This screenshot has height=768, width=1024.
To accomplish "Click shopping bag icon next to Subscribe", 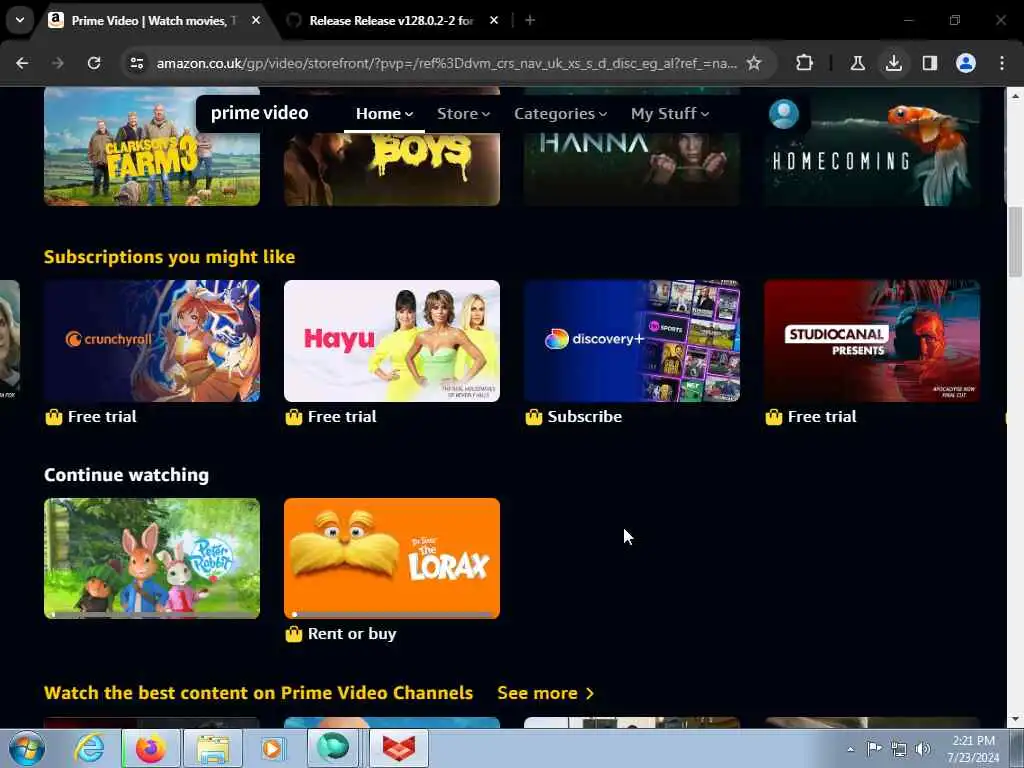I will (534, 417).
